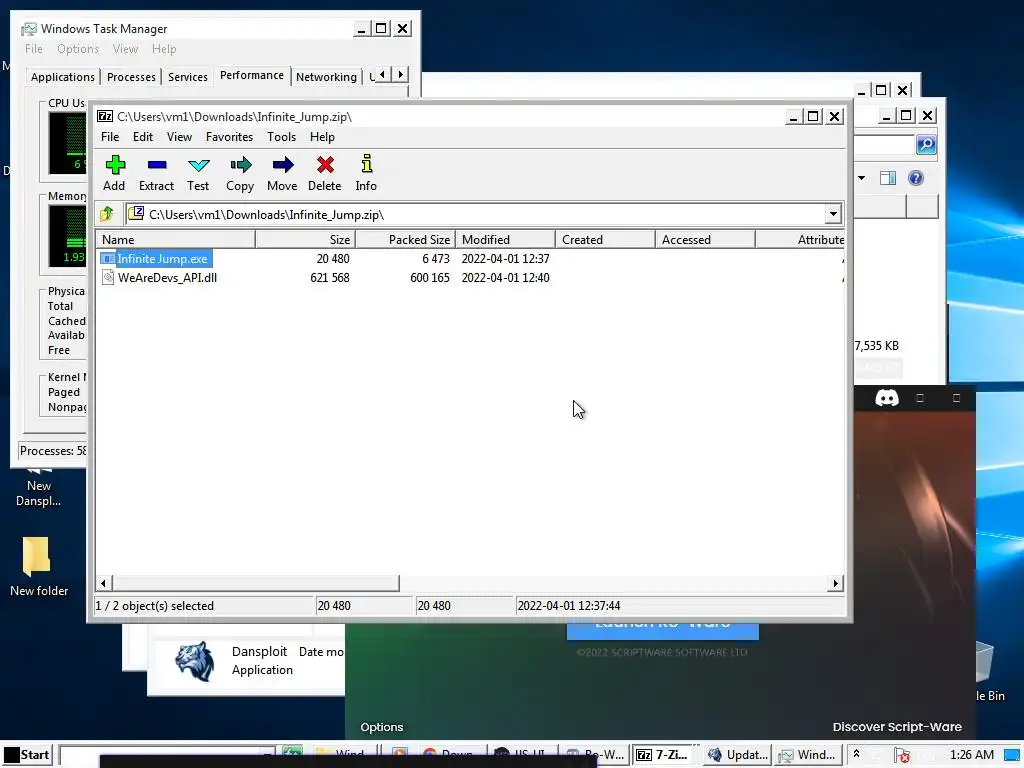Open the Help menu in 7-Zip
Image resolution: width=1024 pixels, height=768 pixels.
322,136
